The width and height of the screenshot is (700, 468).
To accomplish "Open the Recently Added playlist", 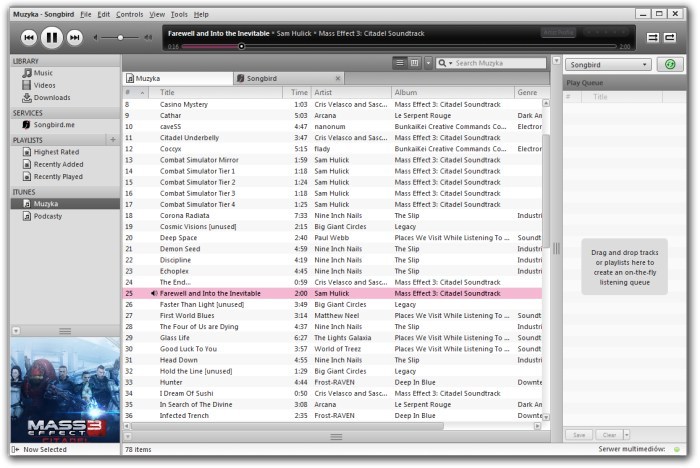I will pyautogui.click(x=58, y=165).
